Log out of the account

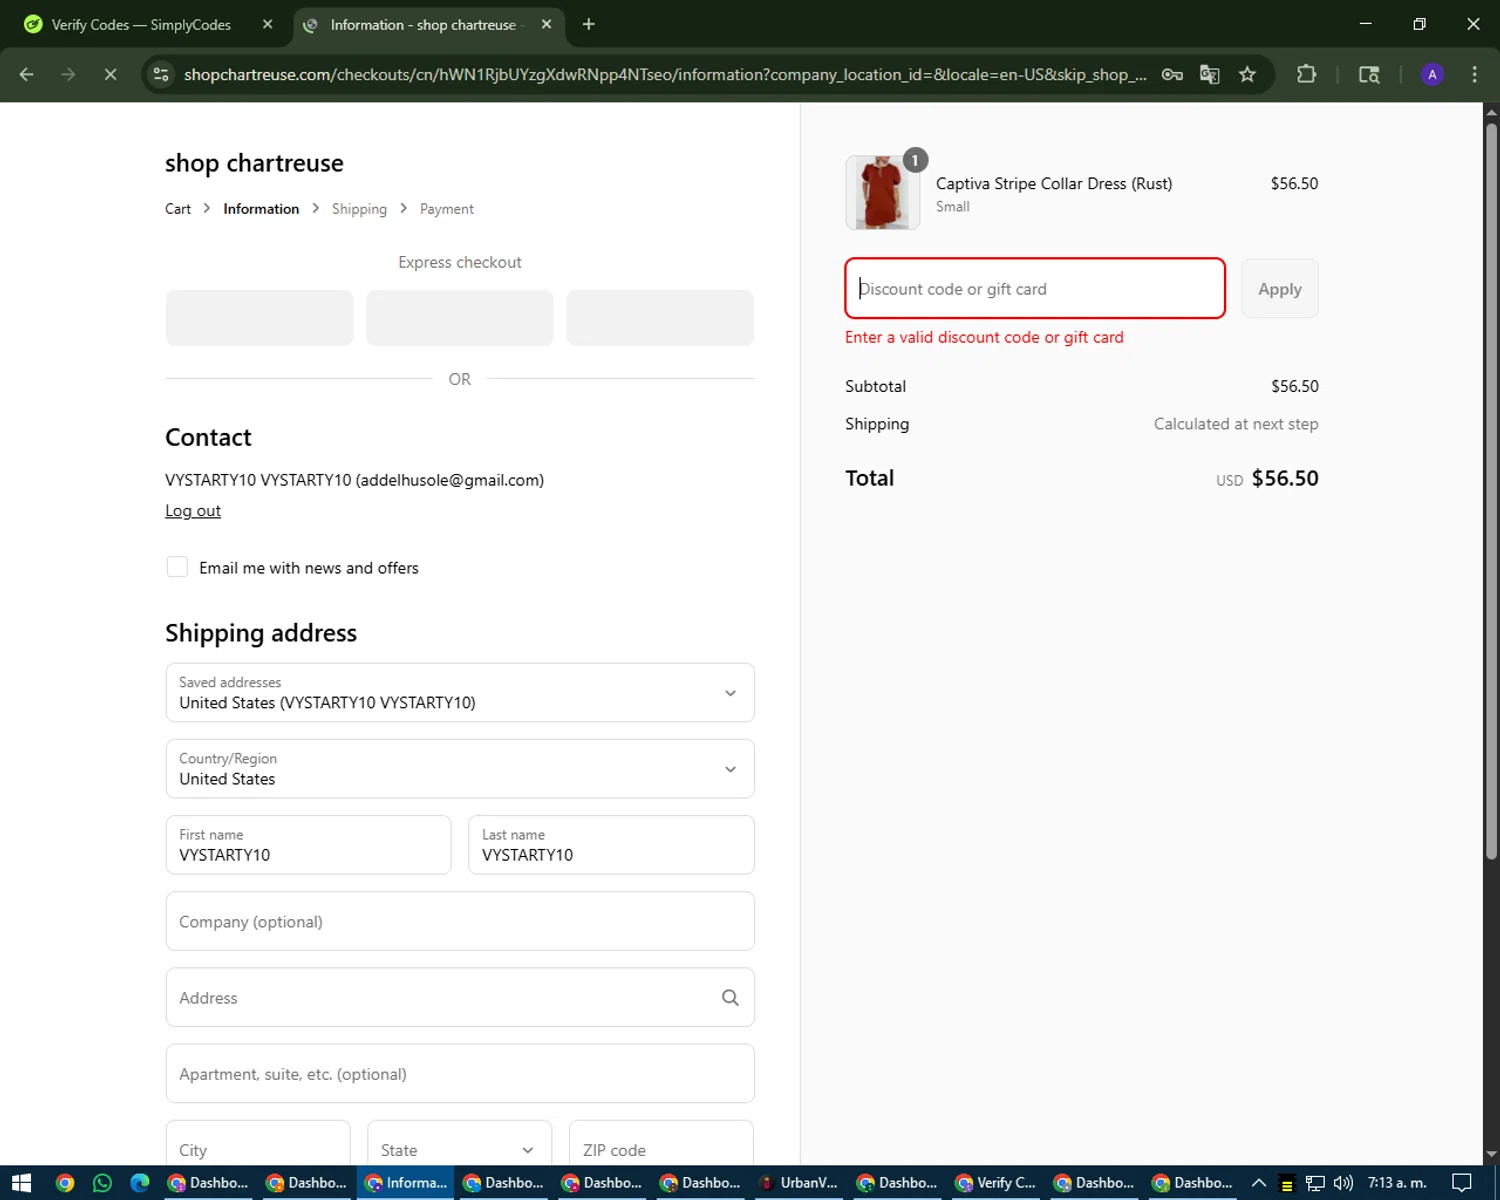pyautogui.click(x=193, y=511)
